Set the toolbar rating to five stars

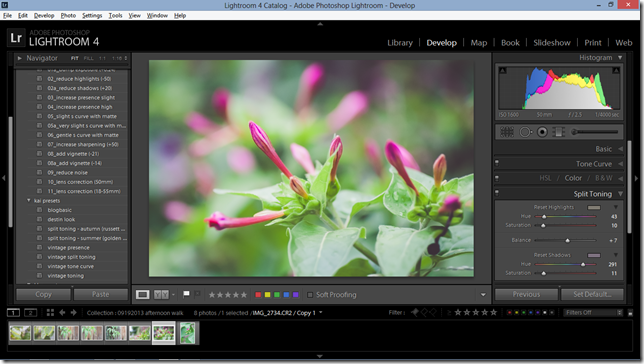(244, 295)
